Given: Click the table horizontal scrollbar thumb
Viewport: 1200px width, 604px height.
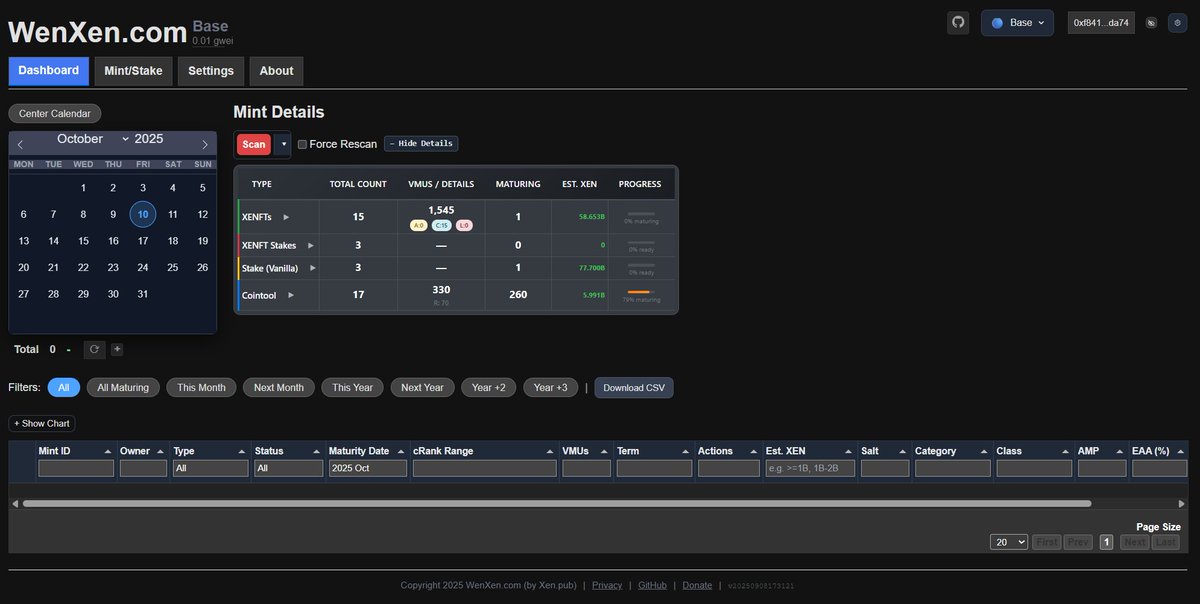Looking at the screenshot, I should pos(557,503).
